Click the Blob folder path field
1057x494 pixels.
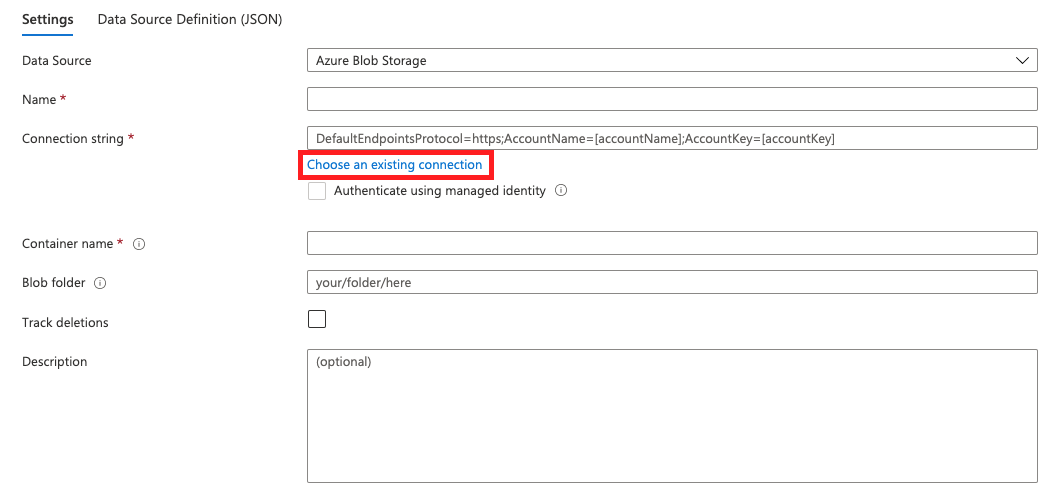[x=672, y=283]
